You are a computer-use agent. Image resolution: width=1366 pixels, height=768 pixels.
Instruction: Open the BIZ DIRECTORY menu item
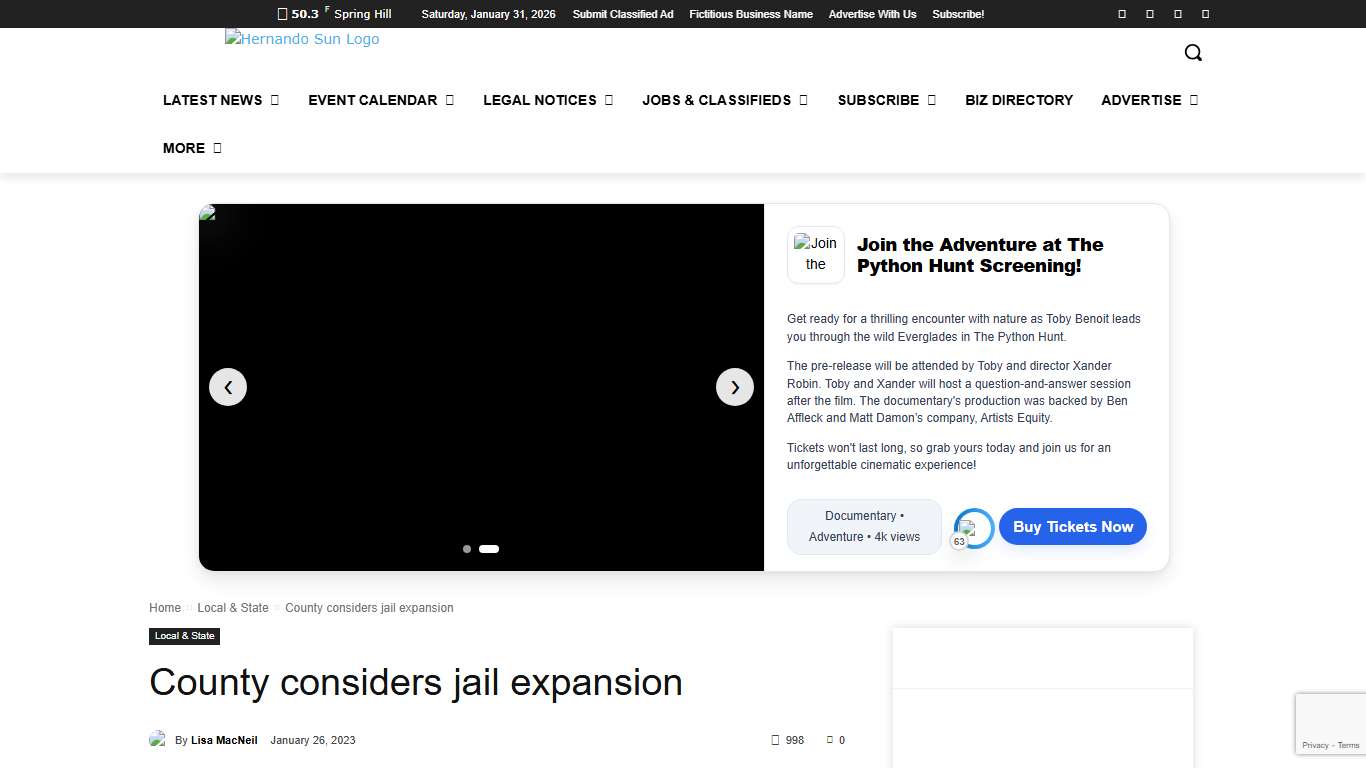pyautogui.click(x=1019, y=100)
